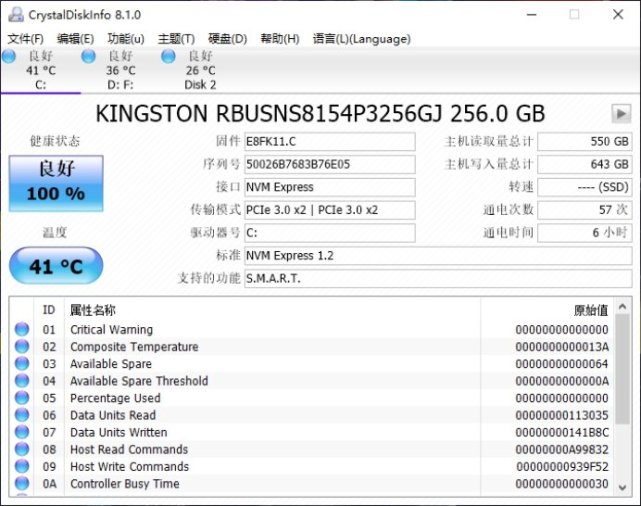Select the Critical Warning attribute row

pyautogui.click(x=312, y=329)
